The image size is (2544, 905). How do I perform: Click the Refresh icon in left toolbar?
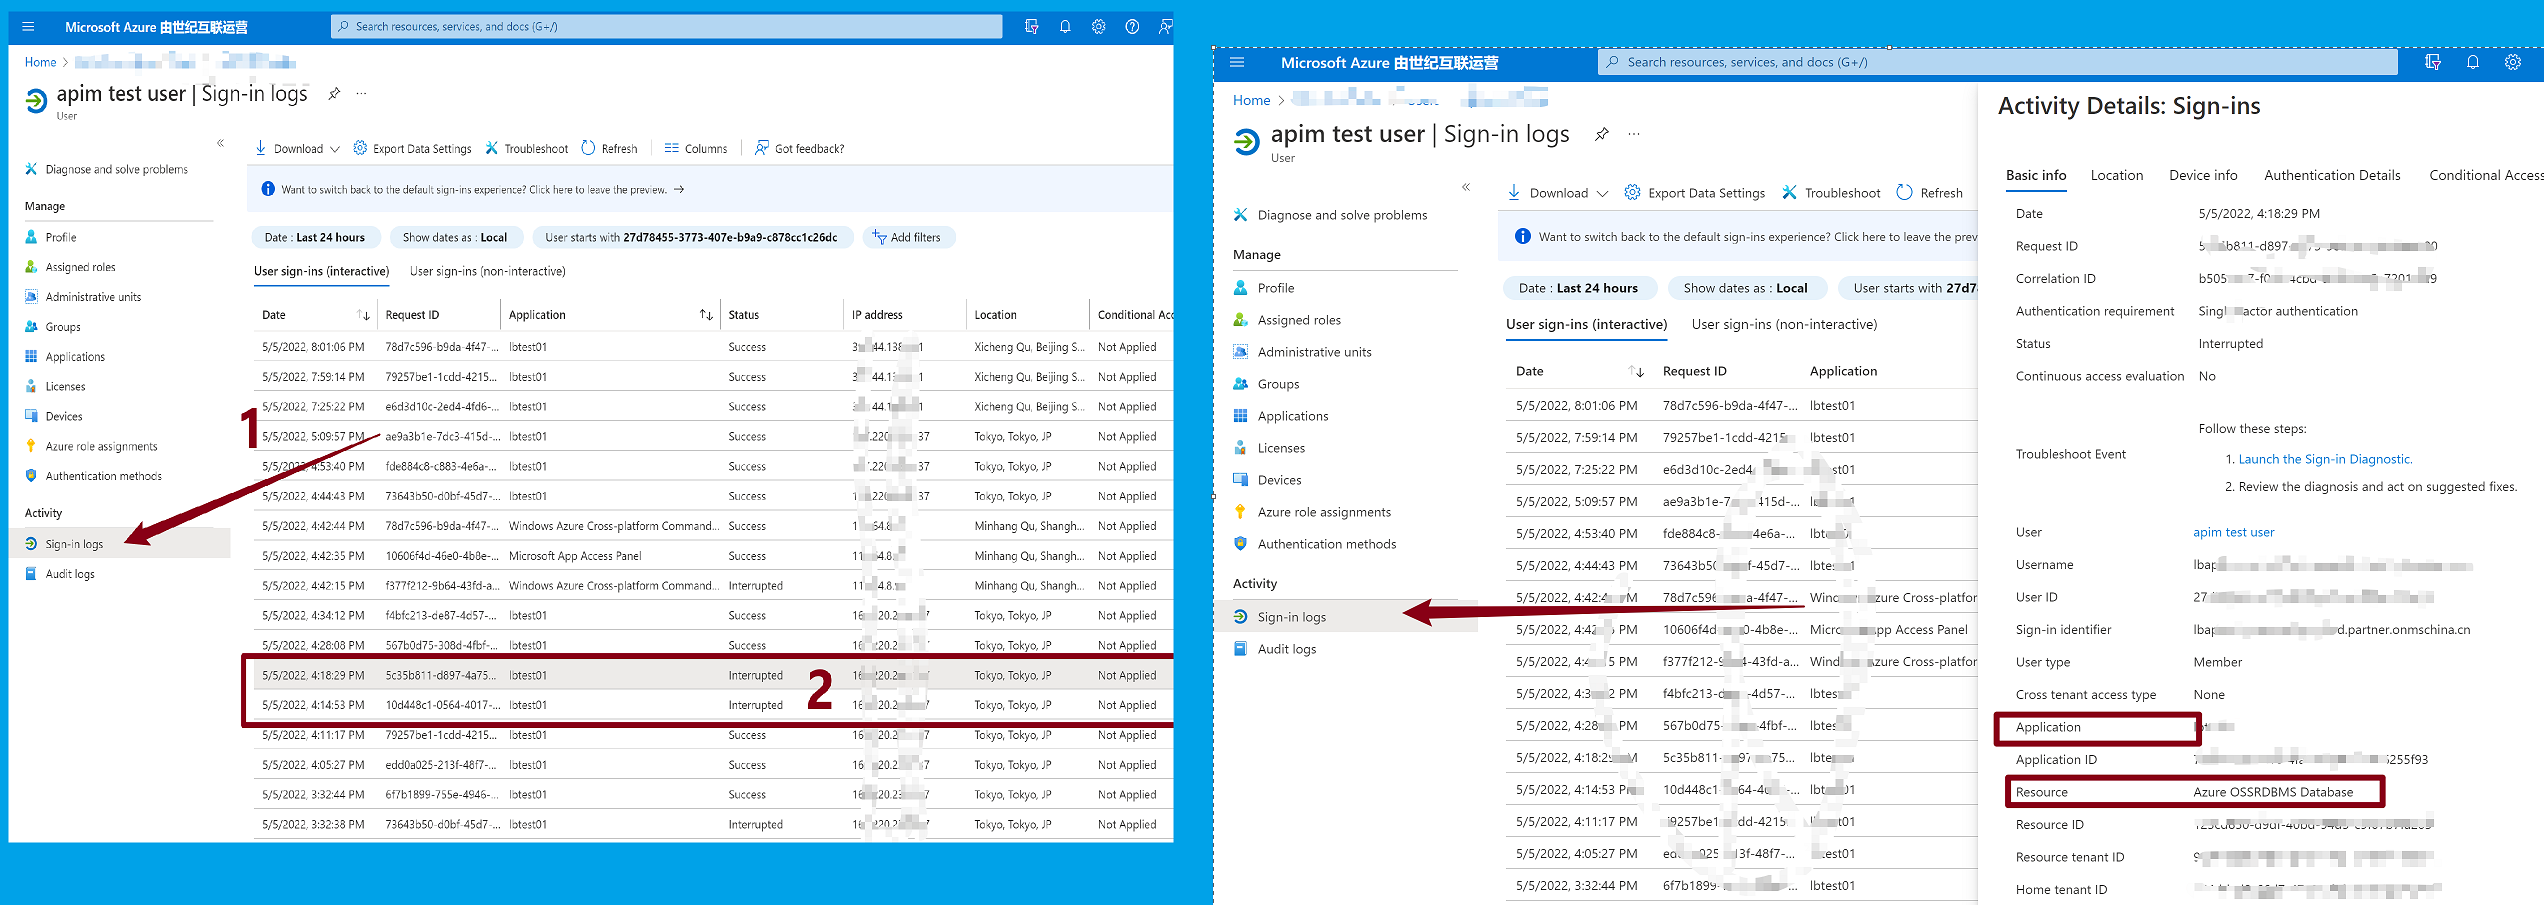click(x=589, y=148)
